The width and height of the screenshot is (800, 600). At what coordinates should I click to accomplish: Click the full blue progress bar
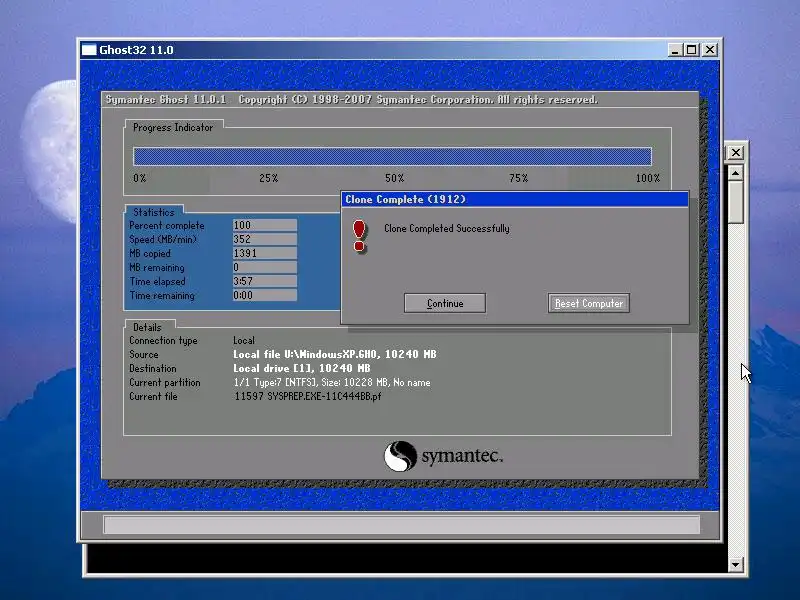pyautogui.click(x=392, y=156)
